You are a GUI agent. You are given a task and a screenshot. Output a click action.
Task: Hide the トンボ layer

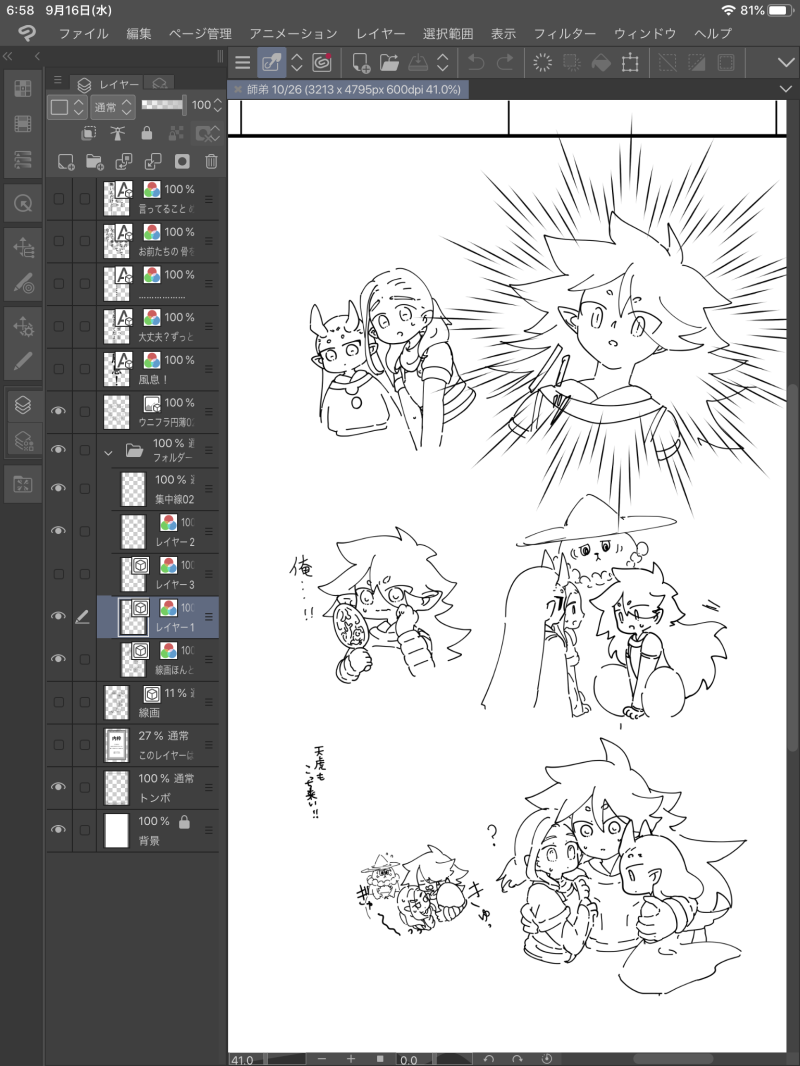[x=58, y=787]
